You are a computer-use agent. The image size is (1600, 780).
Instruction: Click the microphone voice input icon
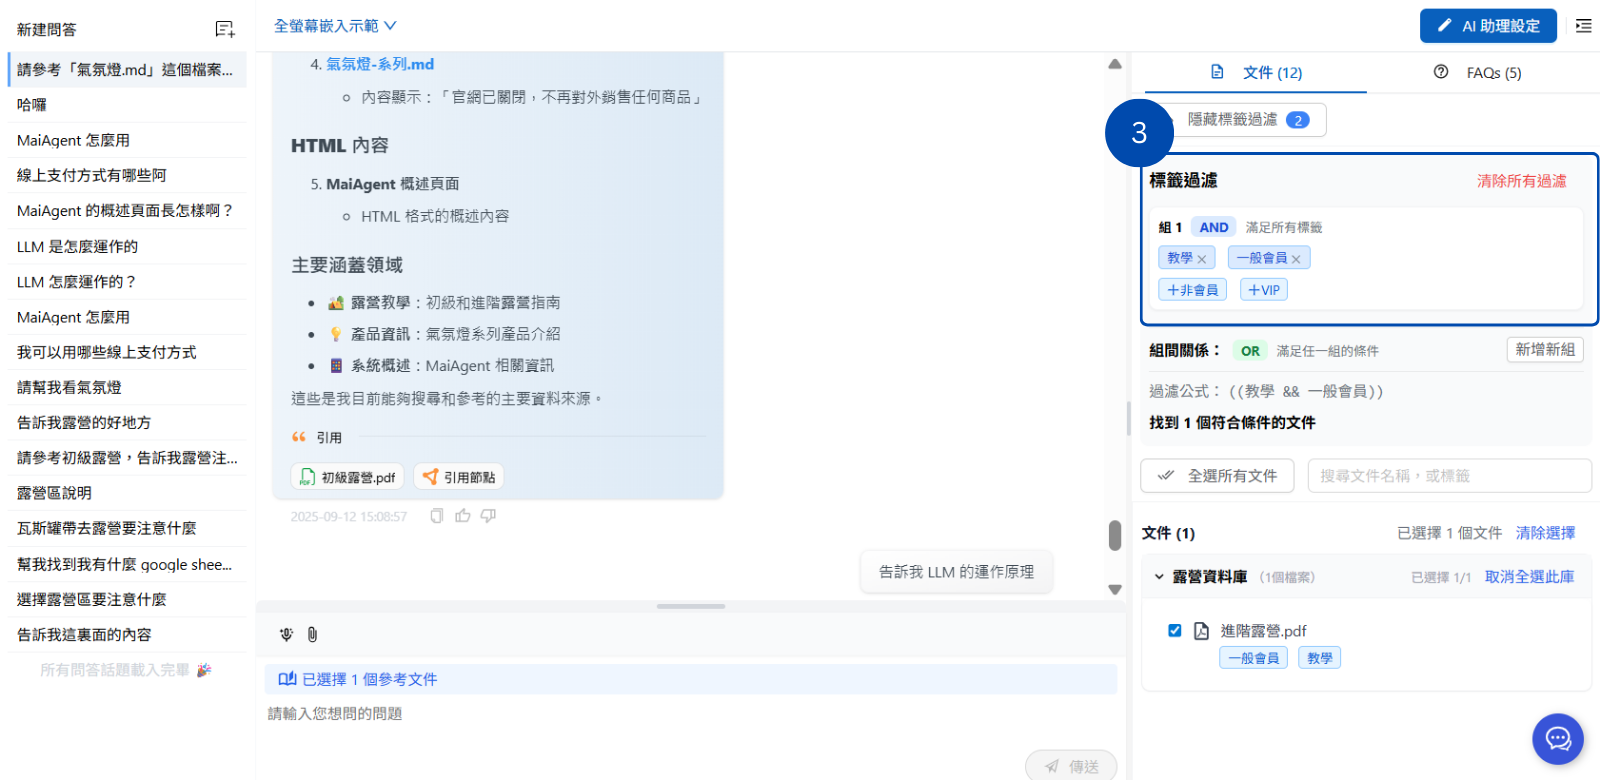pyautogui.click(x=286, y=634)
